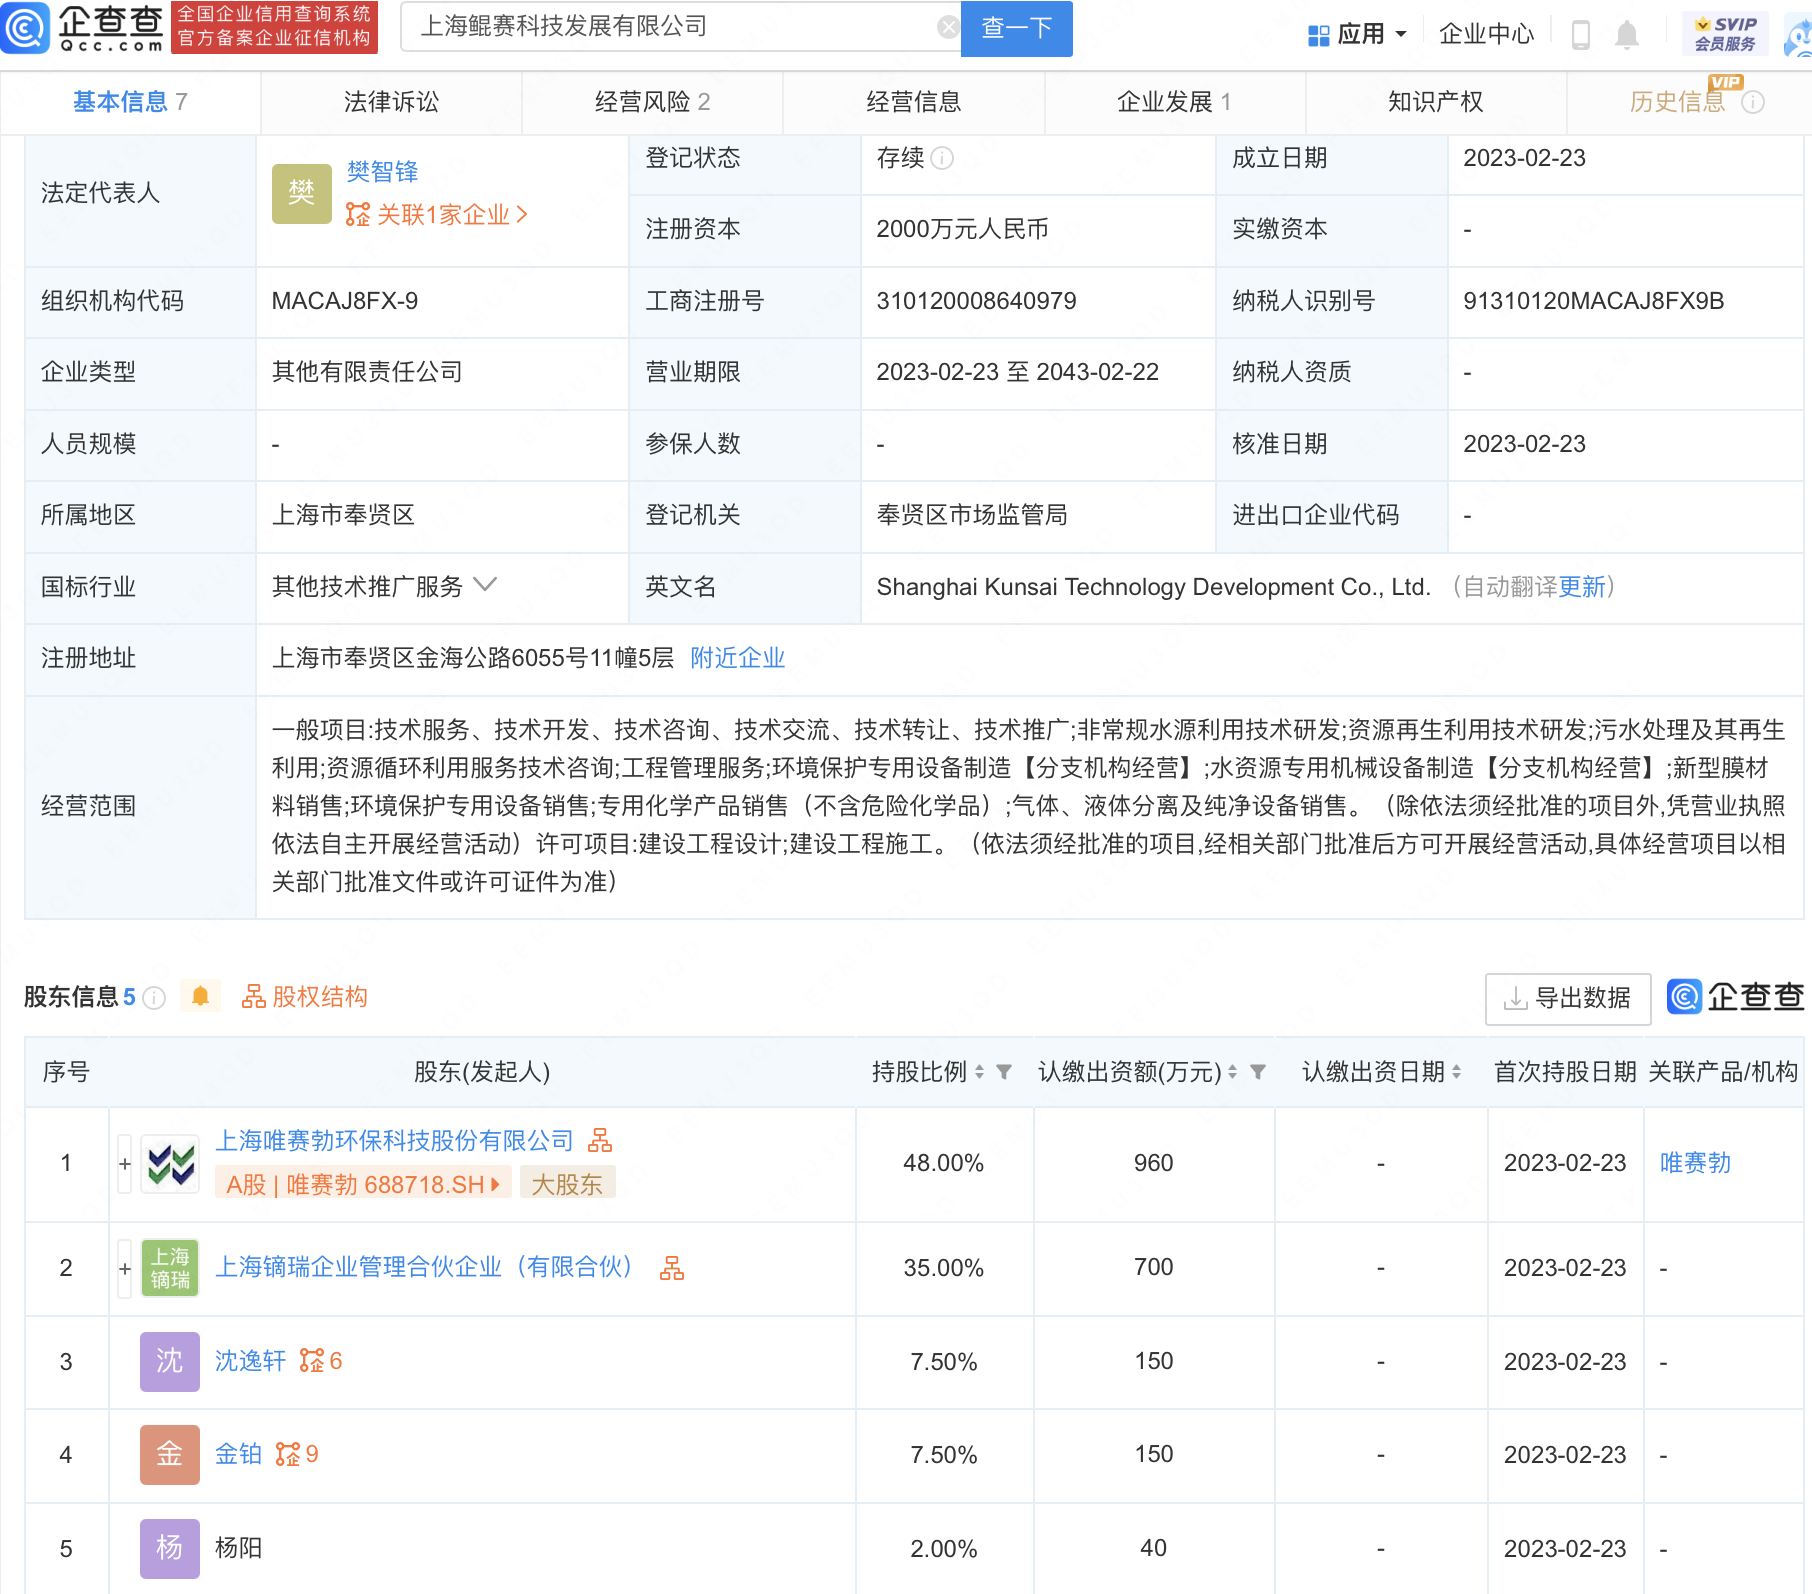Select organization code MACAJ8FX-9

(345, 301)
